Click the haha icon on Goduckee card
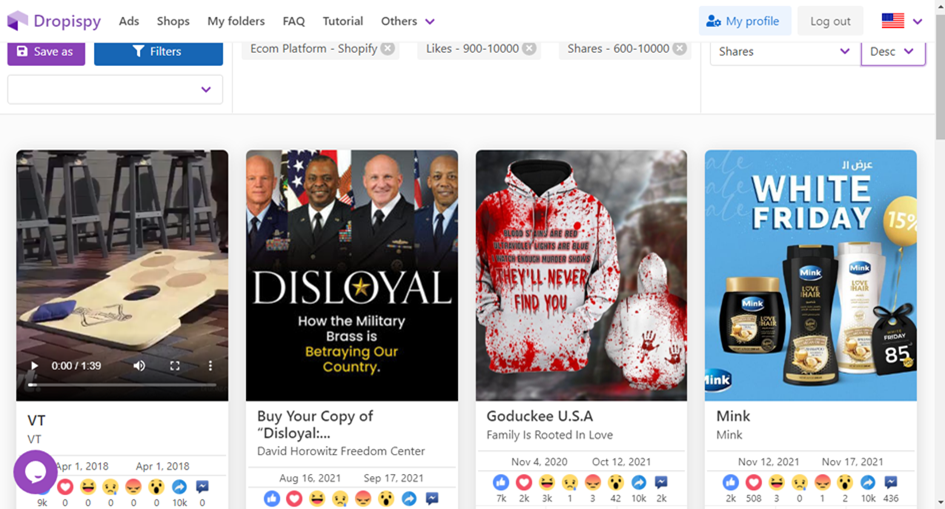 tap(547, 482)
